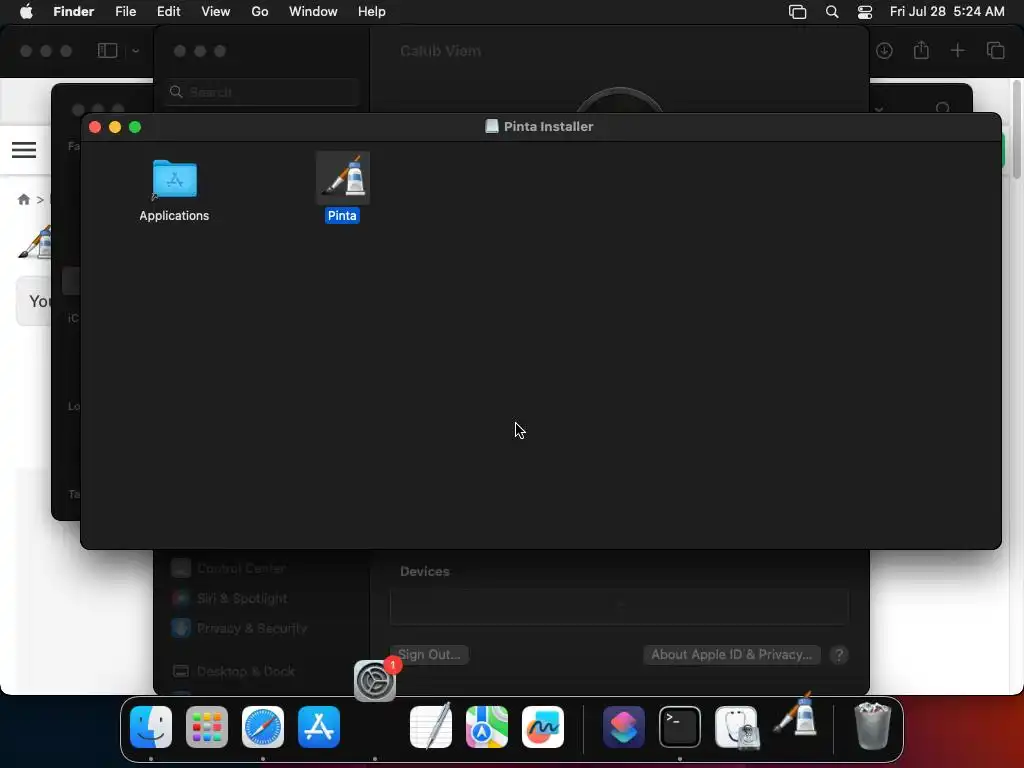
Task: Show Safari tab overview icon
Action: tap(995, 50)
